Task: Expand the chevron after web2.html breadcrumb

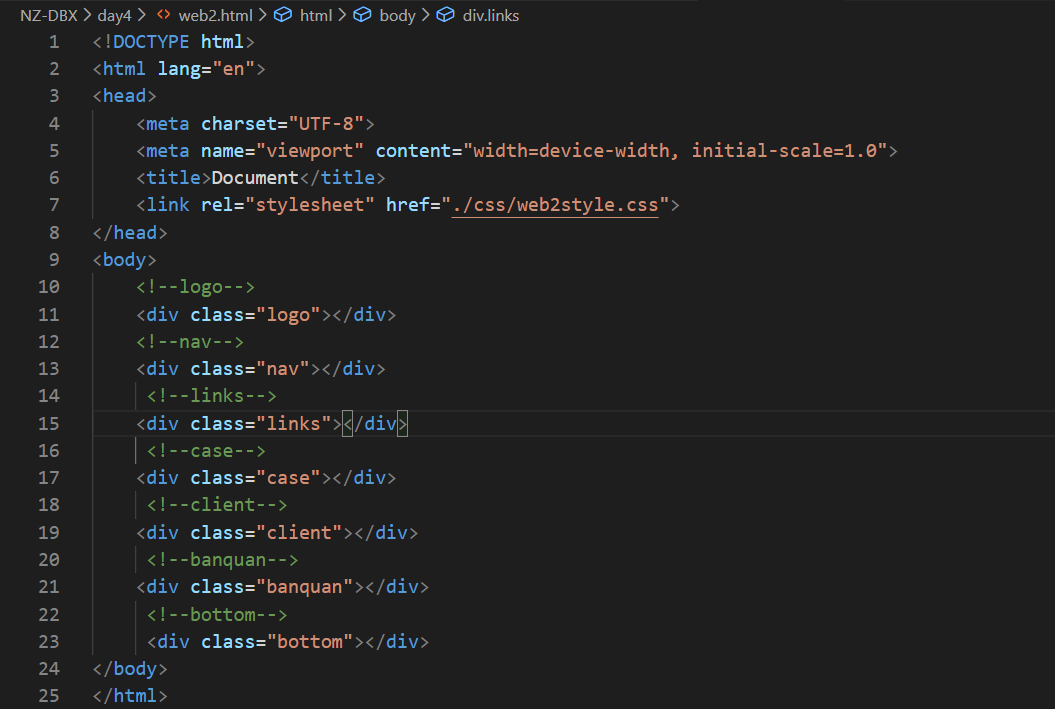Action: click(262, 15)
